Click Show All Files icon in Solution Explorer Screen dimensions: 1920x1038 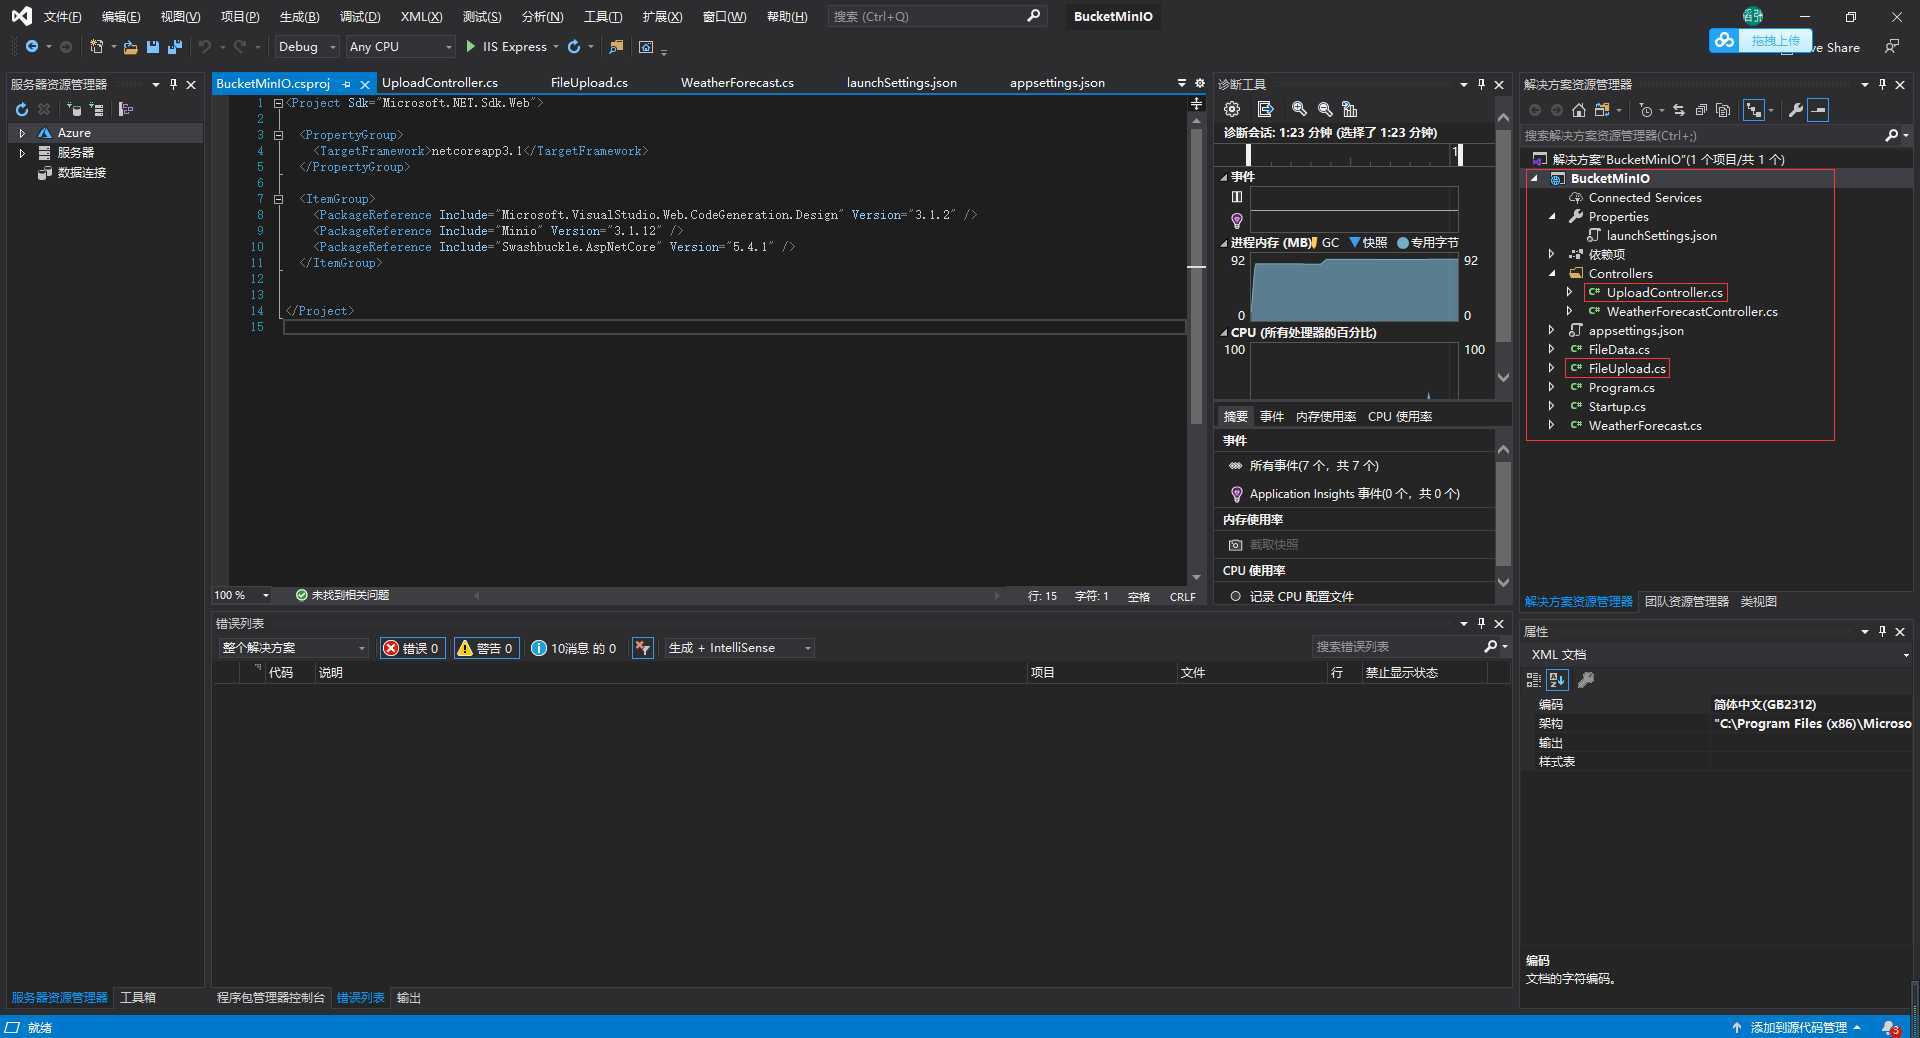pyautogui.click(x=1723, y=110)
